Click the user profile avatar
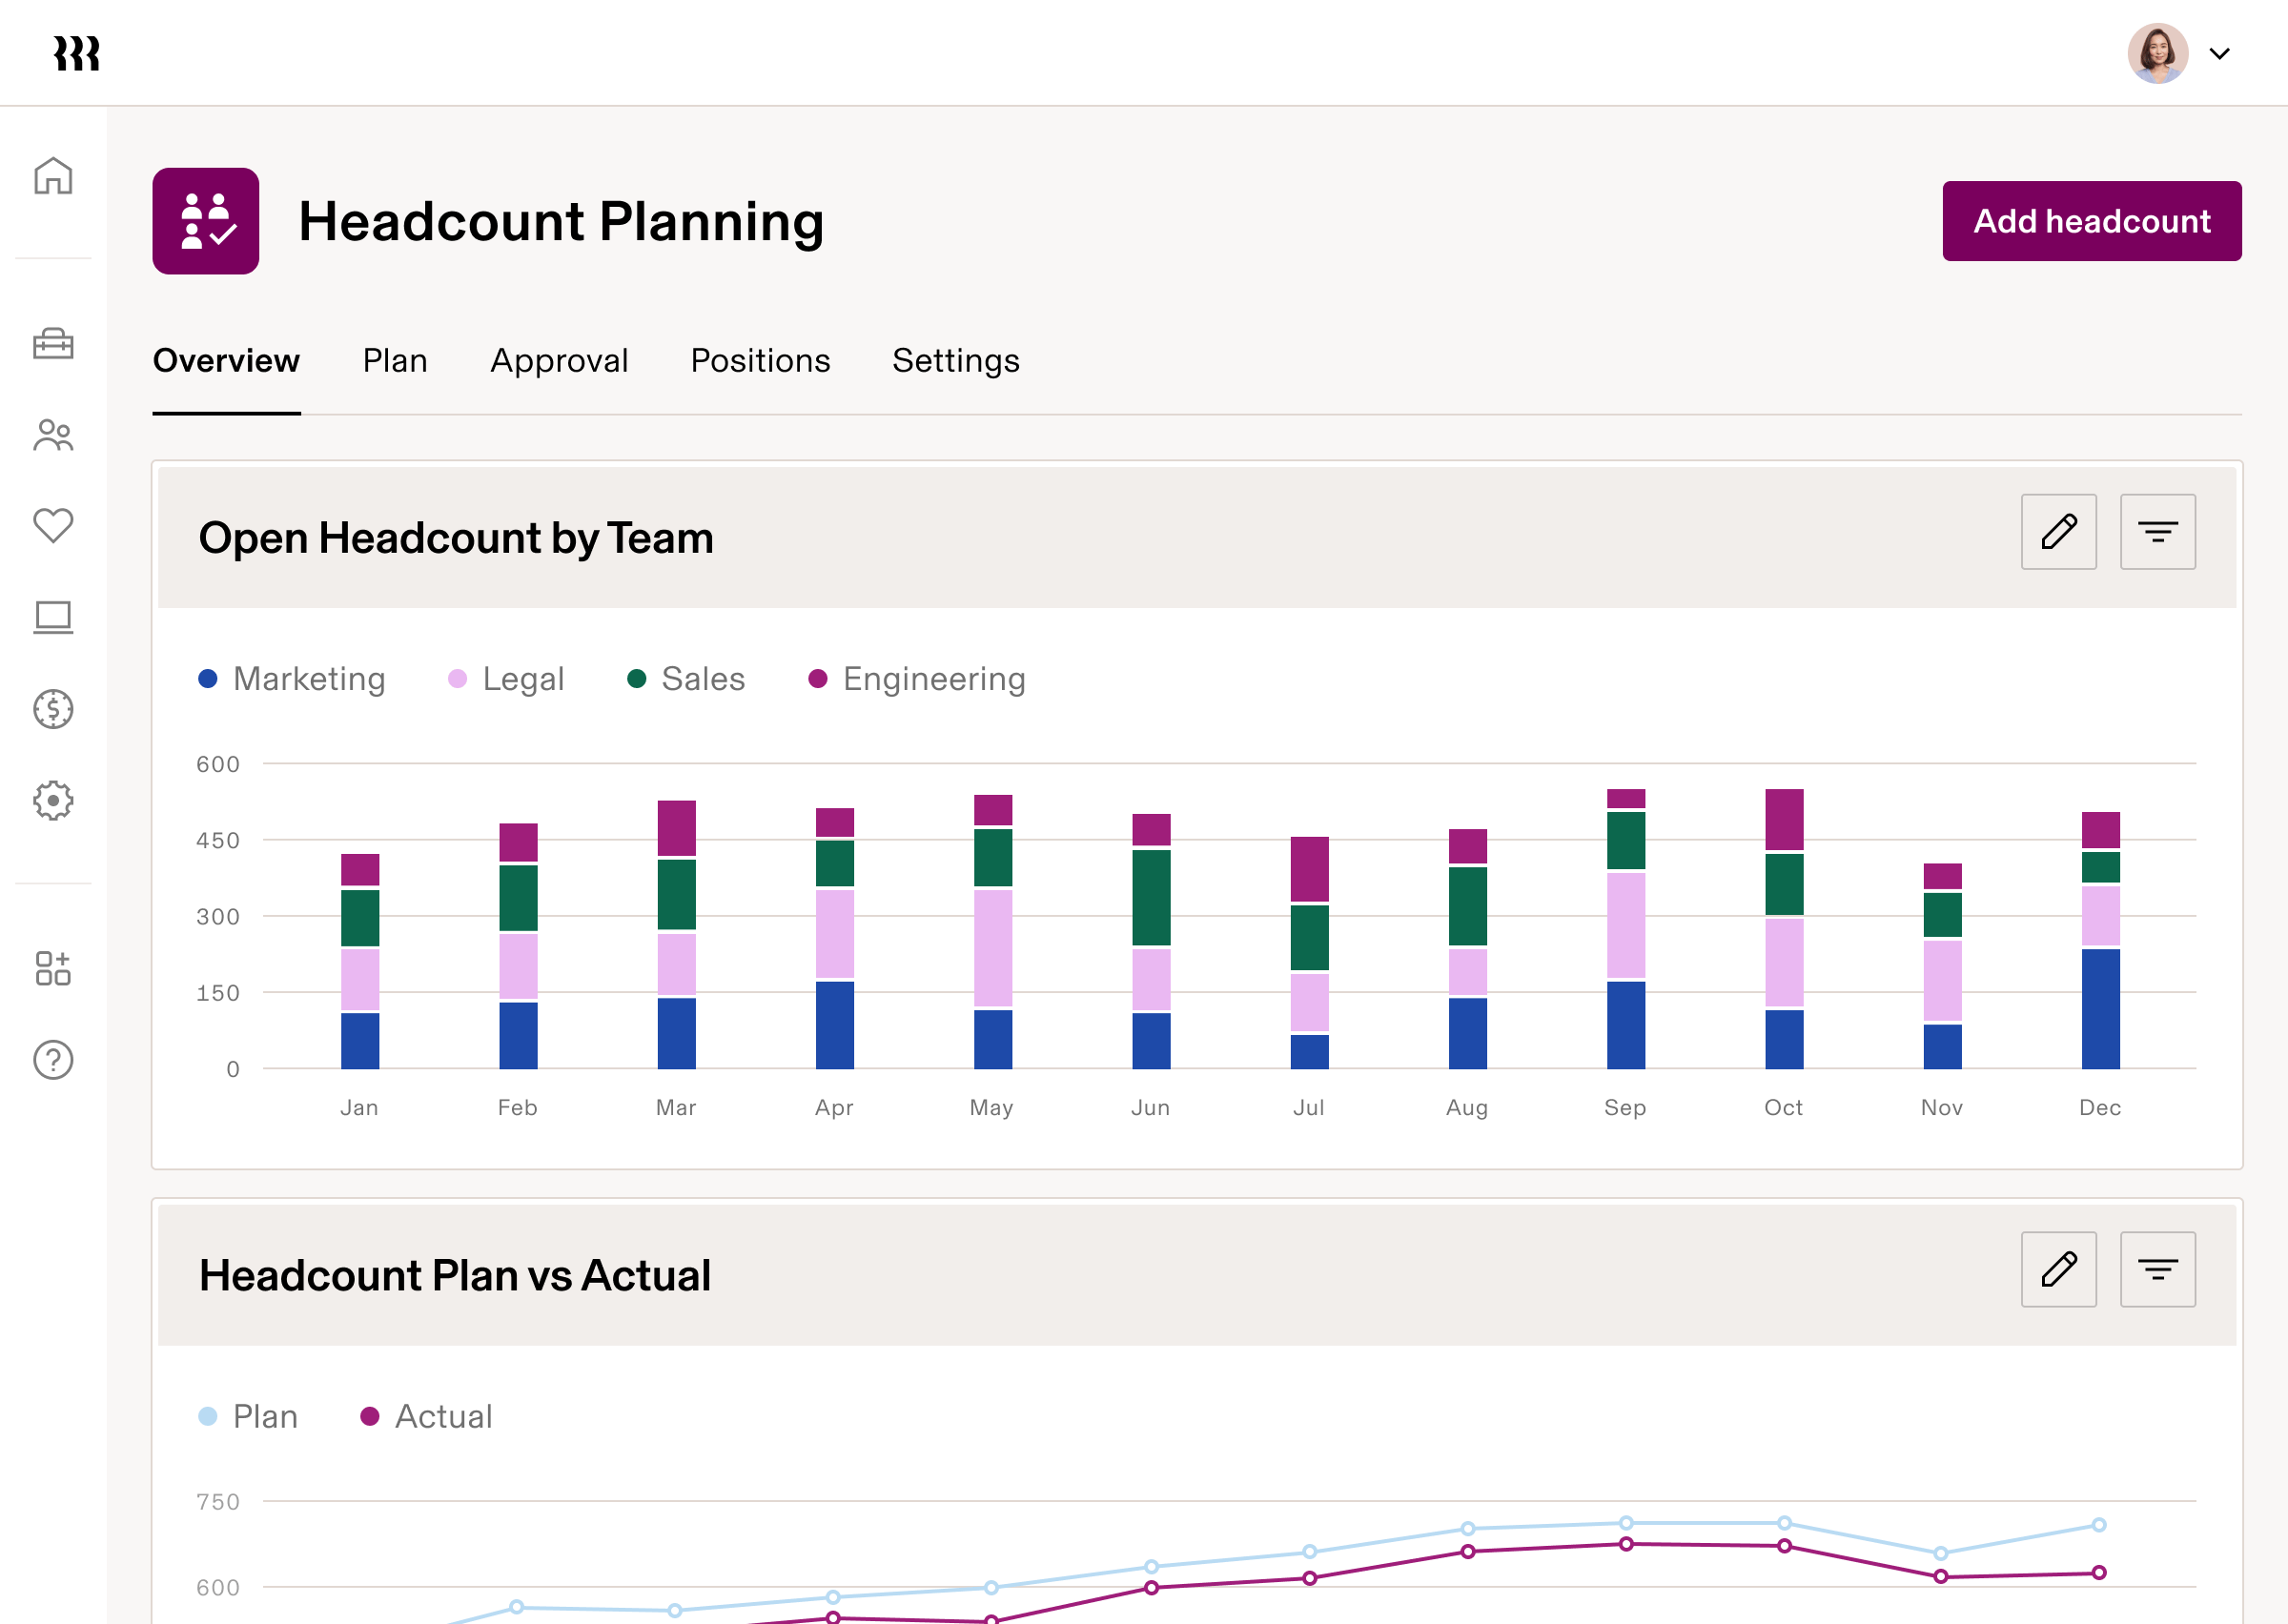 point(2157,53)
